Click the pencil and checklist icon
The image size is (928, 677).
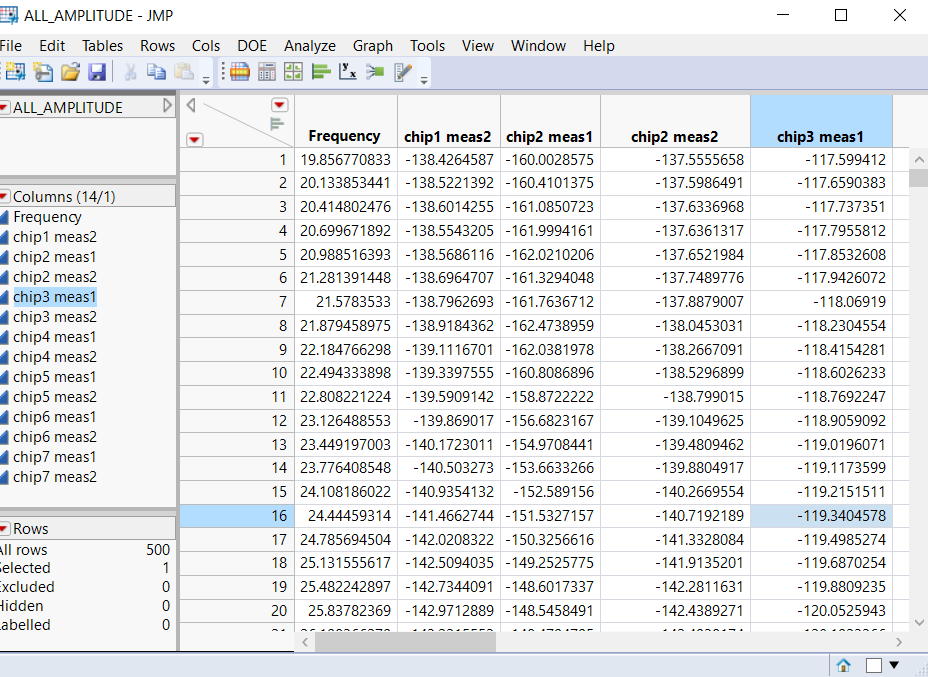tap(402, 72)
